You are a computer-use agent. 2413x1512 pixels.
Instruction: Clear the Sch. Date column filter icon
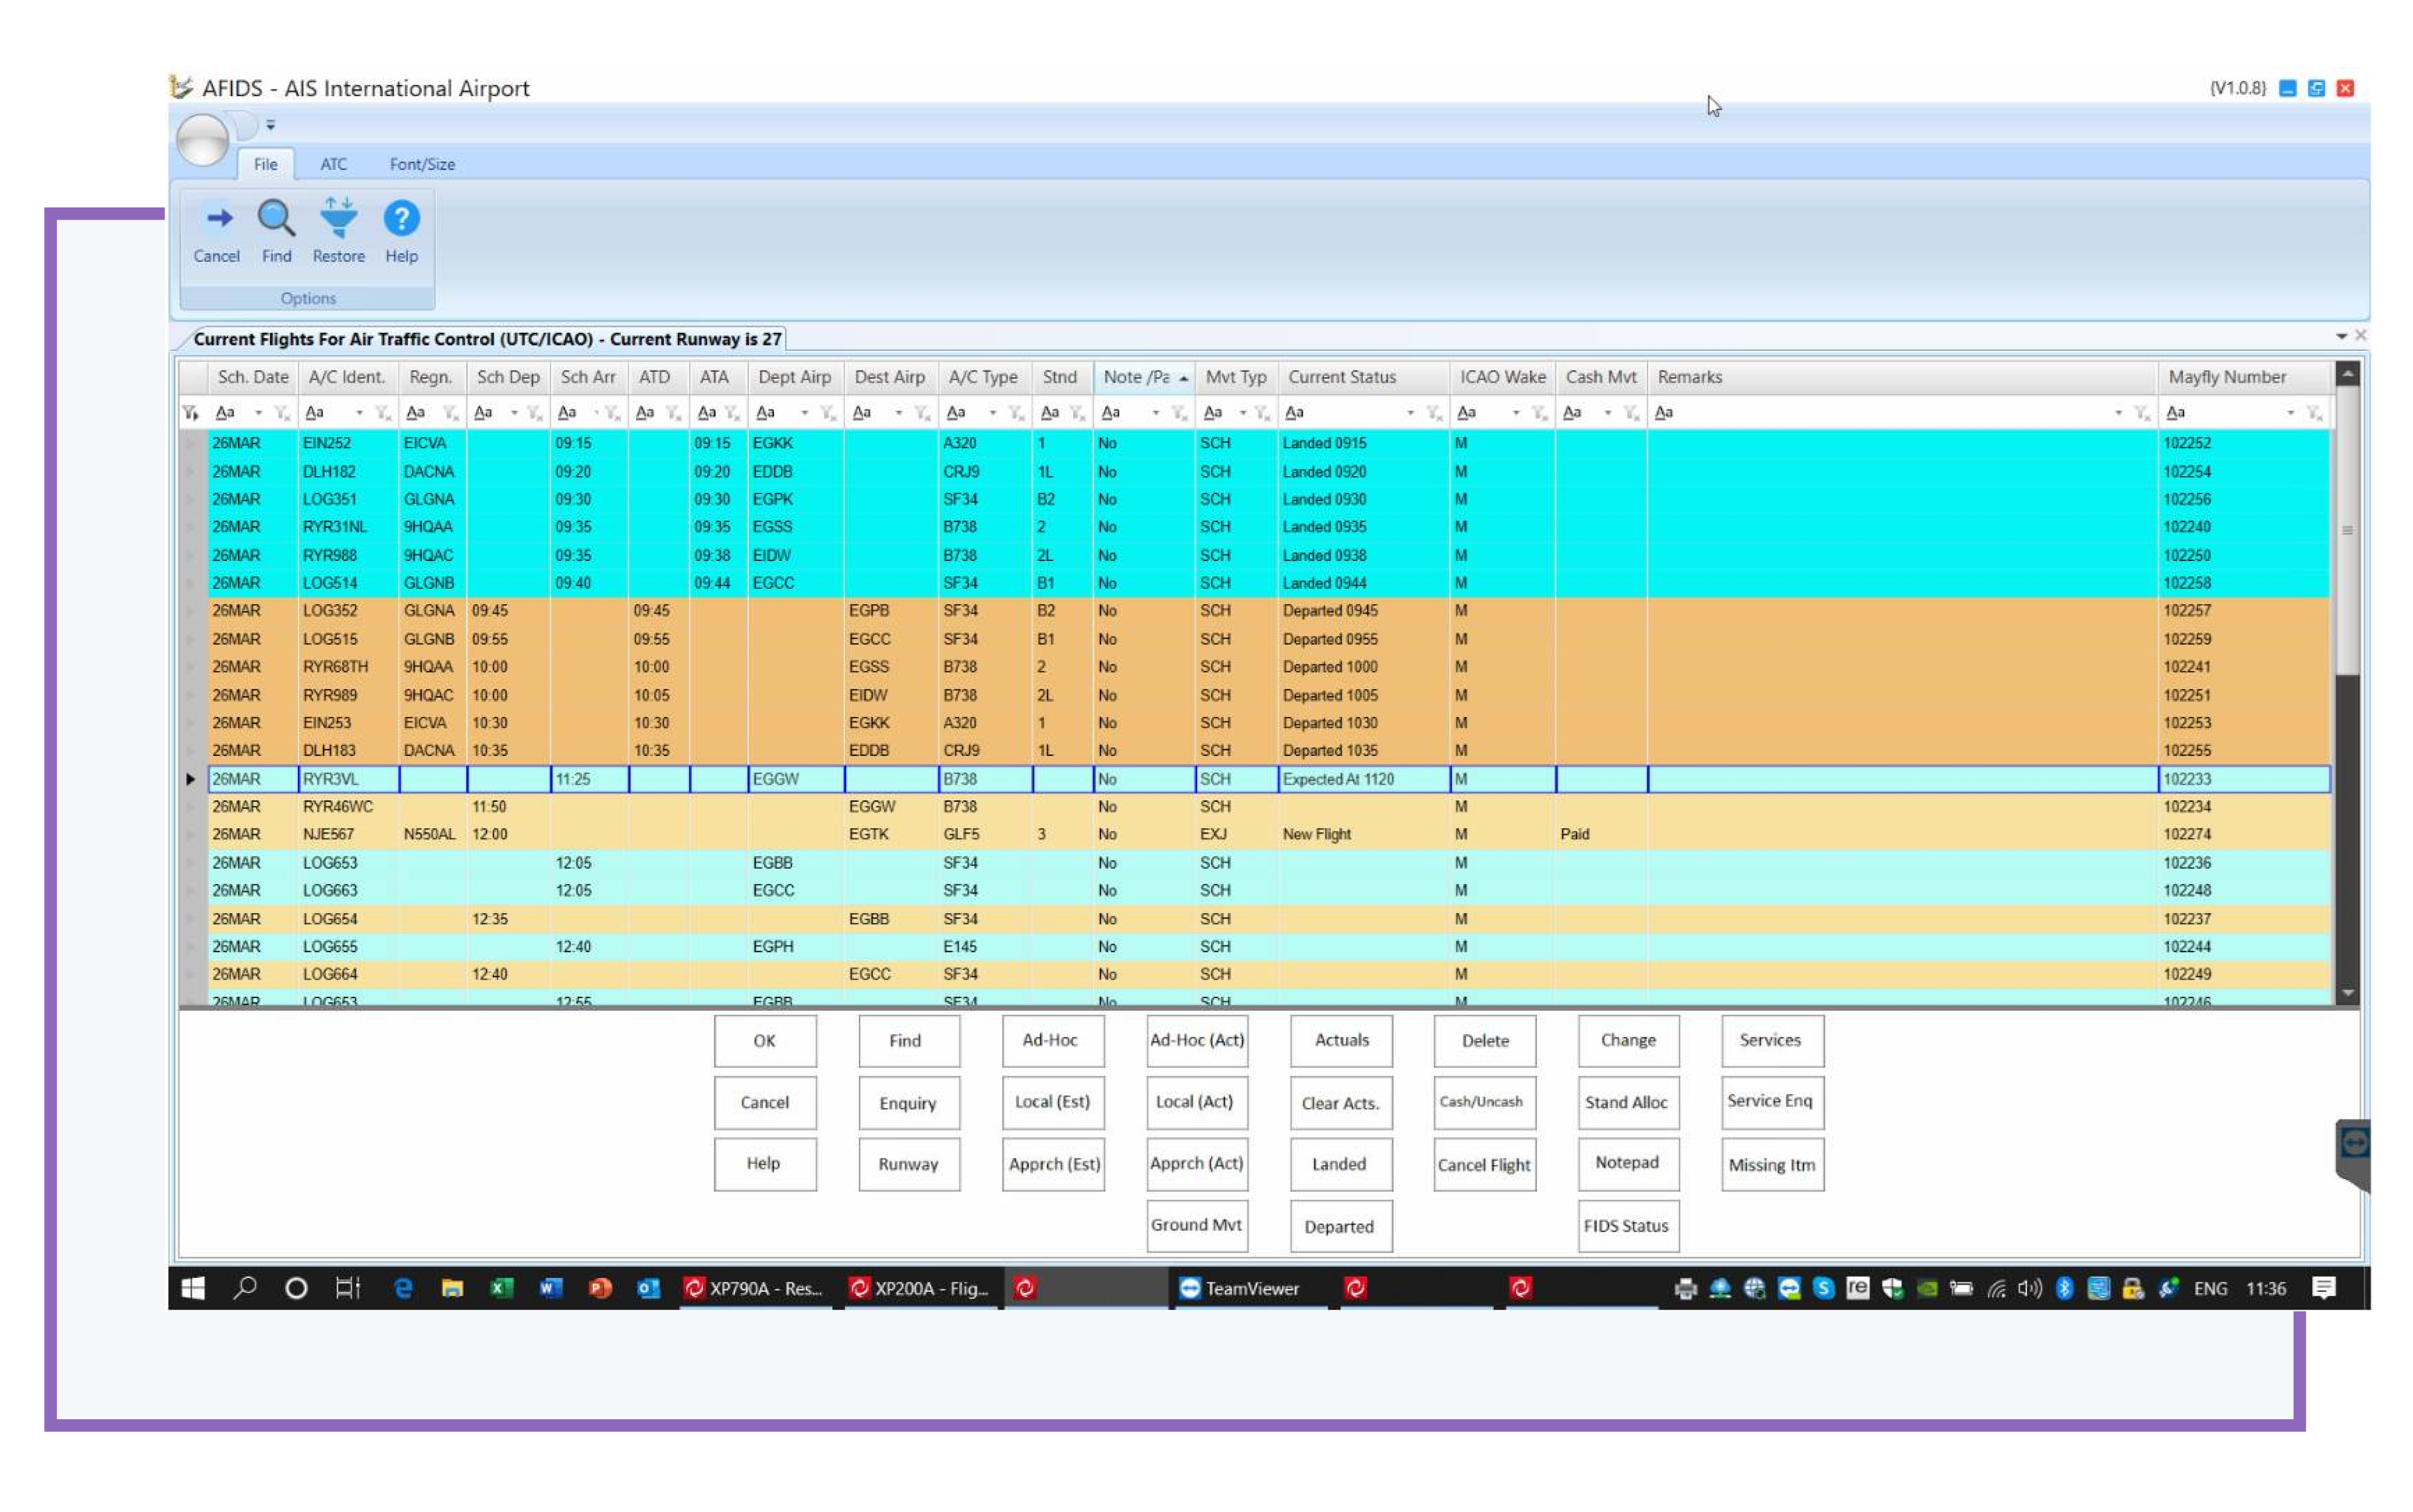[282, 413]
